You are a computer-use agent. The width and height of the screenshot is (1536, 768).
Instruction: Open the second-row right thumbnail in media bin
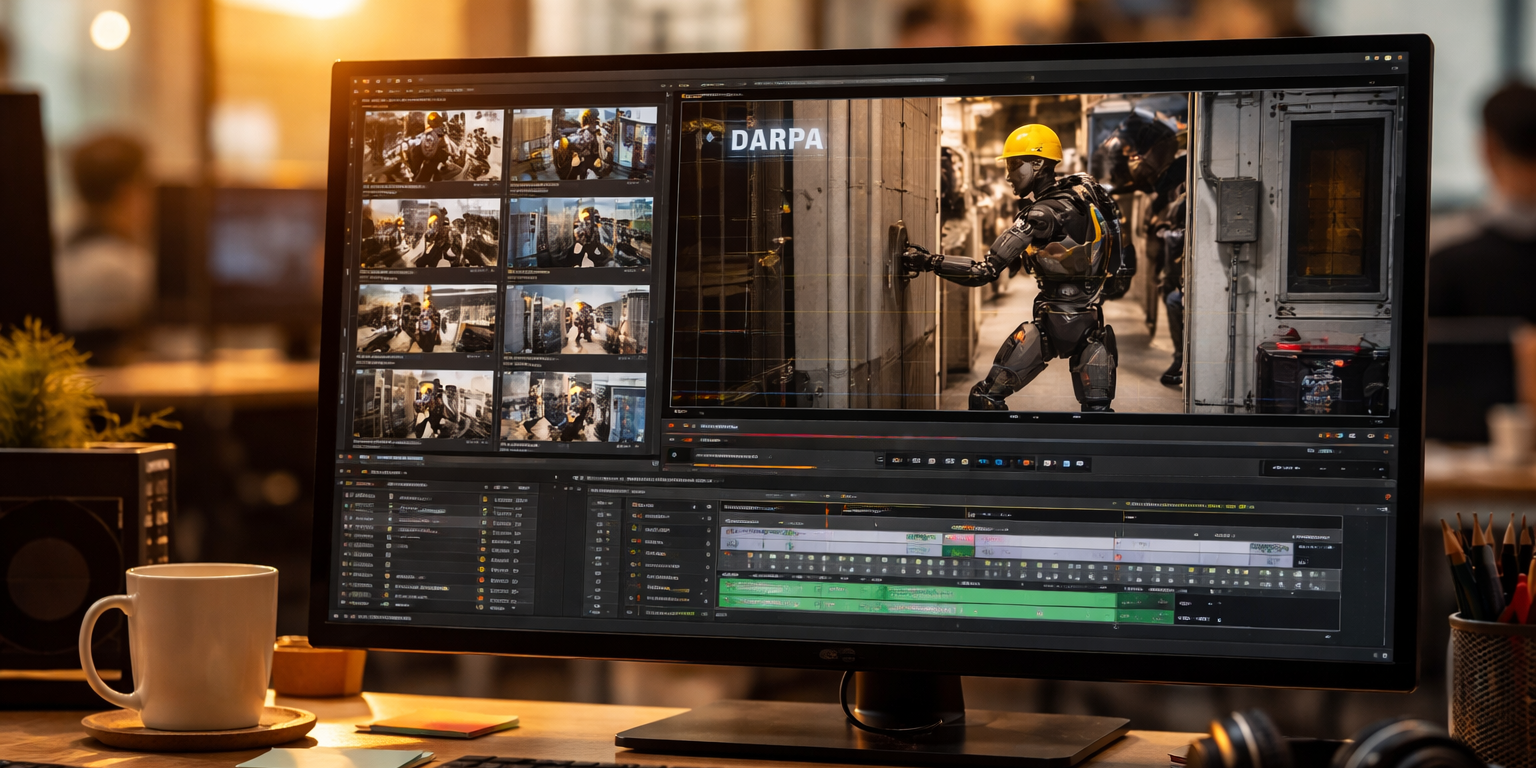(x=580, y=232)
